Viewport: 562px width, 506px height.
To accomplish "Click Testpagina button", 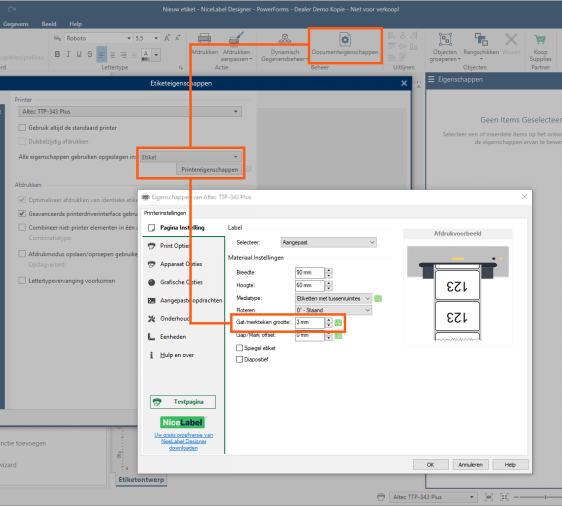I will pyautogui.click(x=183, y=402).
